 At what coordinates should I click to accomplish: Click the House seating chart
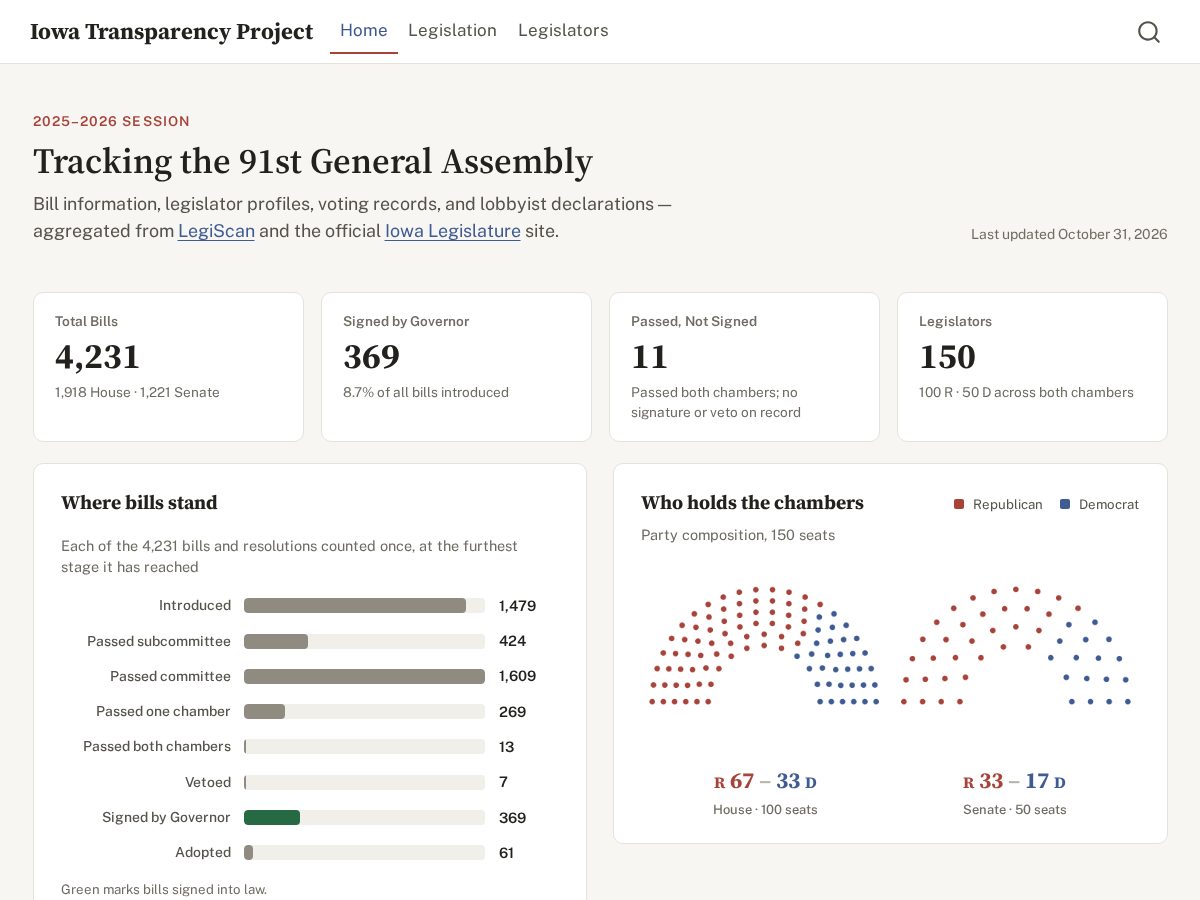point(765,647)
